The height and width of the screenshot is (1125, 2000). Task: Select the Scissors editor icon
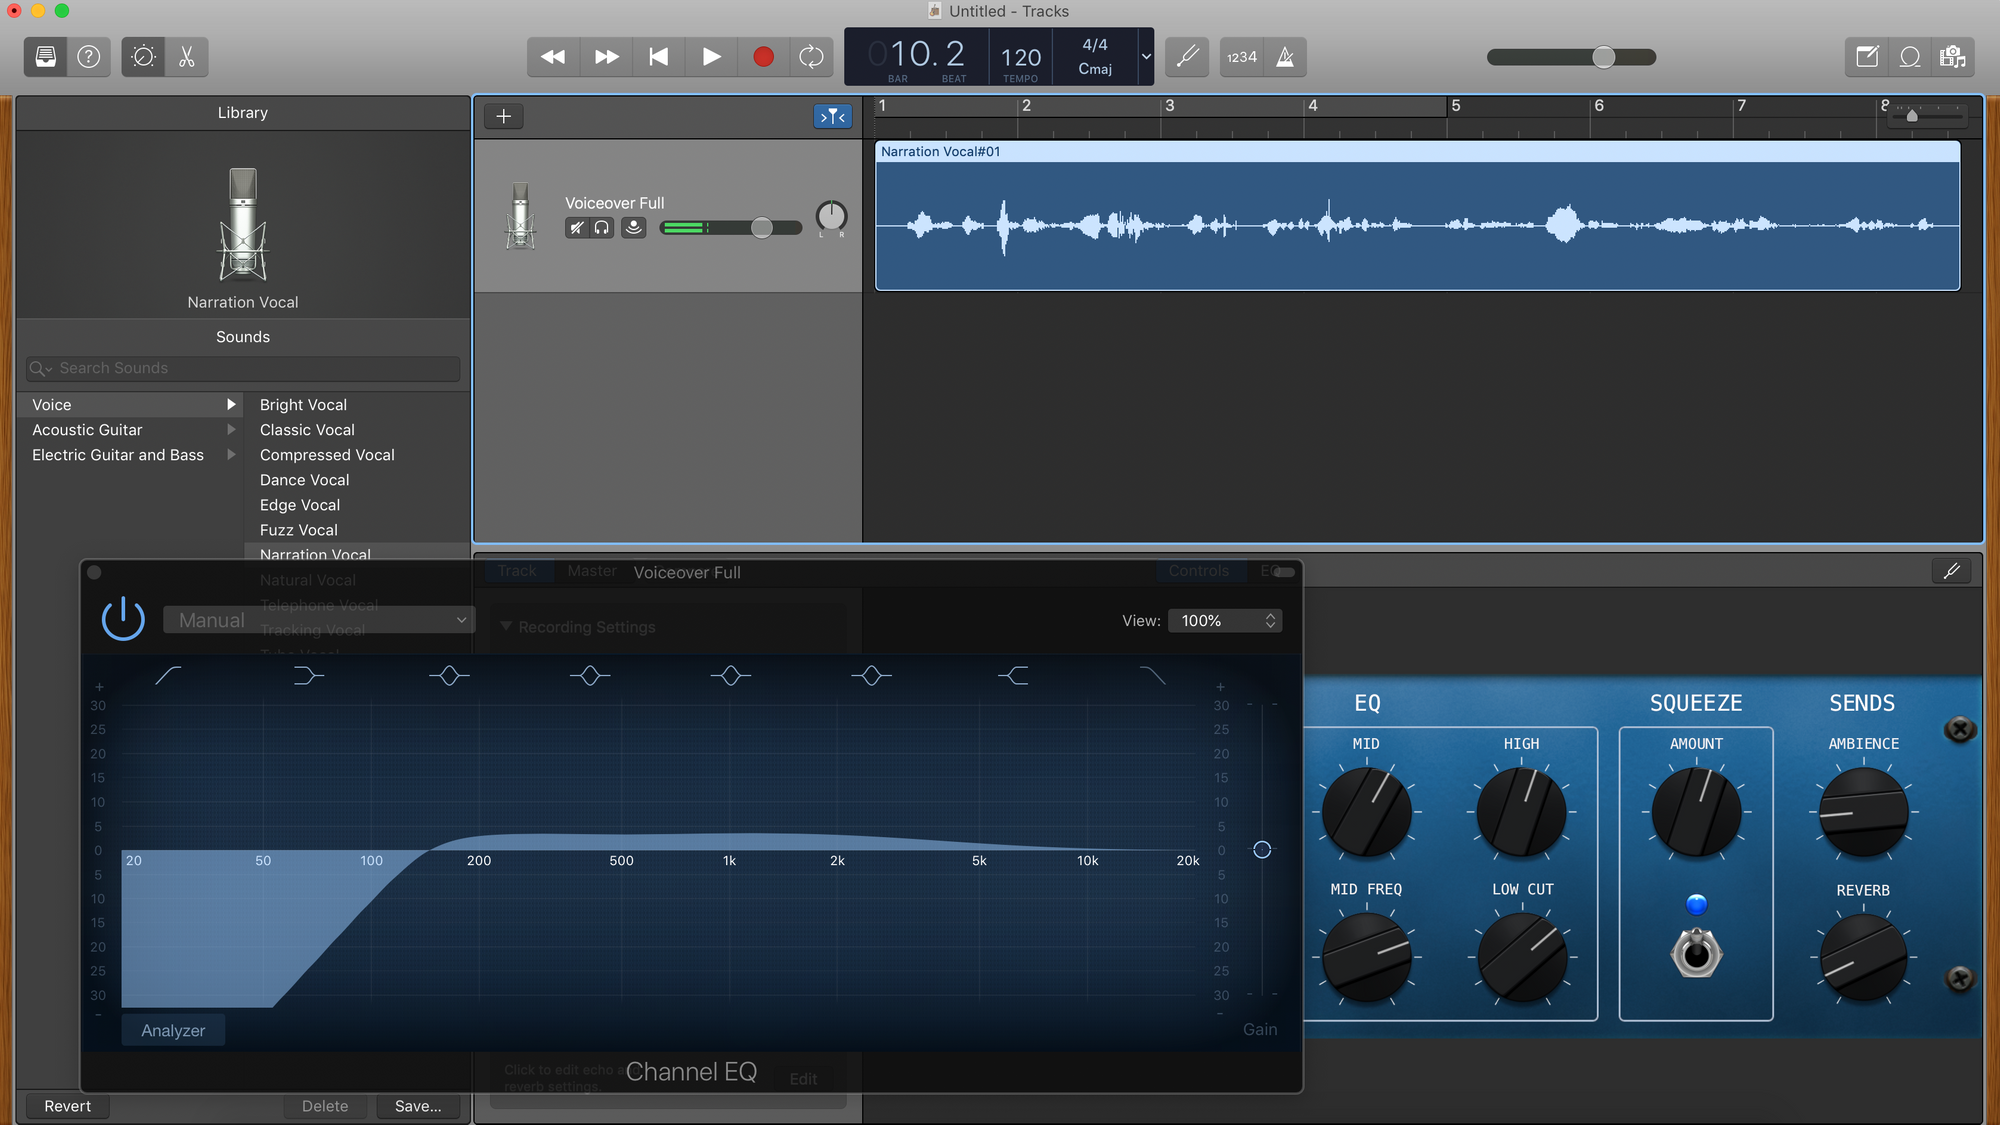click(x=187, y=57)
